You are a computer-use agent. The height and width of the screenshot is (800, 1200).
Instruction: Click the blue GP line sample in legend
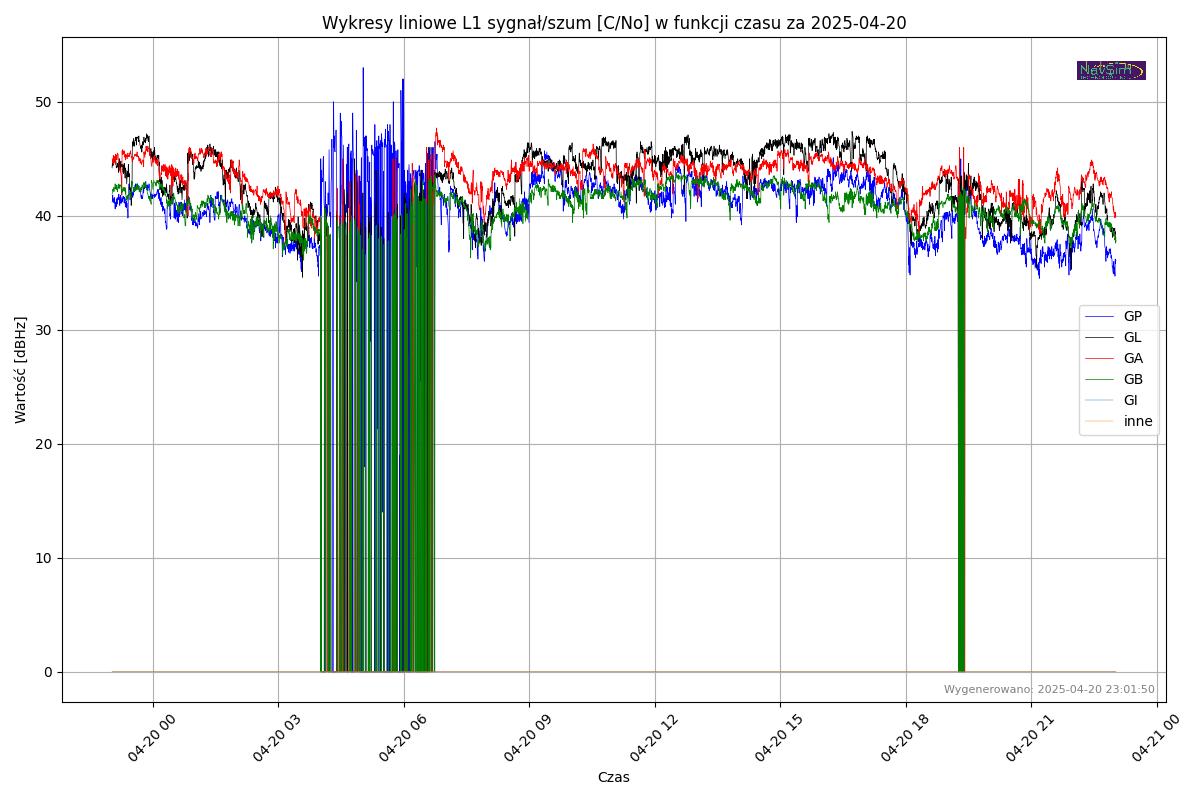(x=1099, y=317)
